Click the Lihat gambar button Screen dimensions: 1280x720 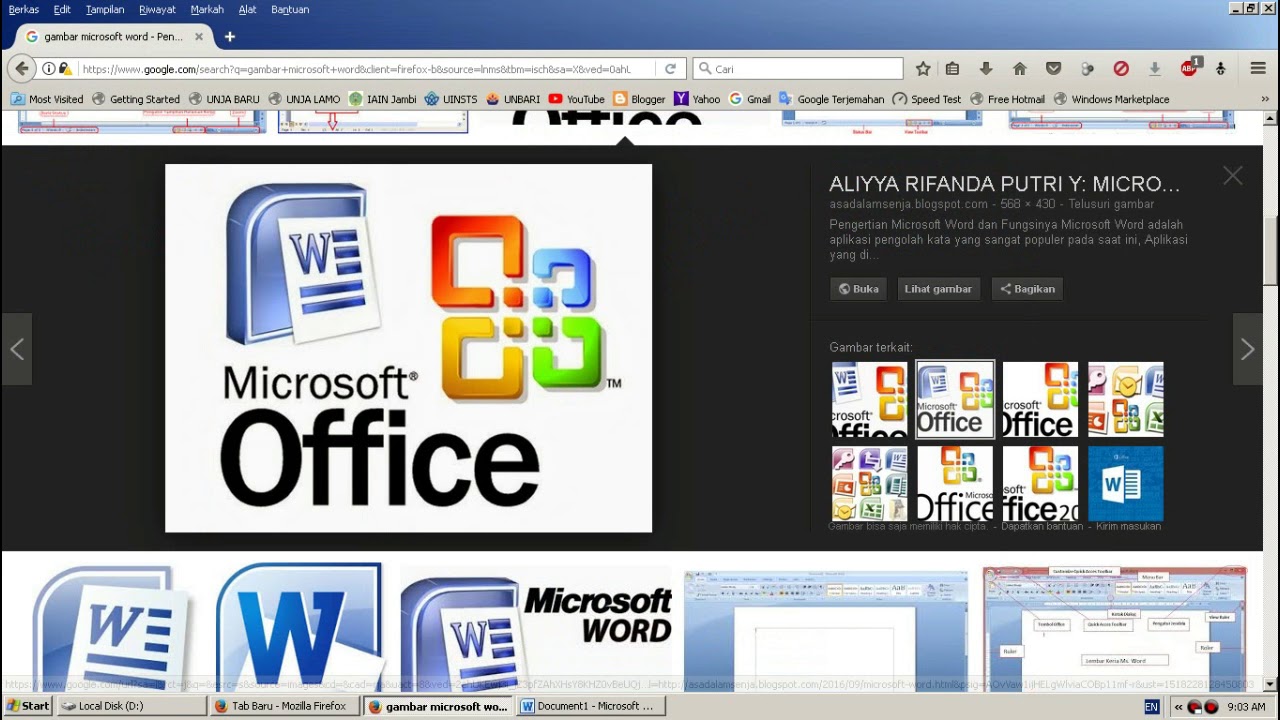(x=938, y=289)
